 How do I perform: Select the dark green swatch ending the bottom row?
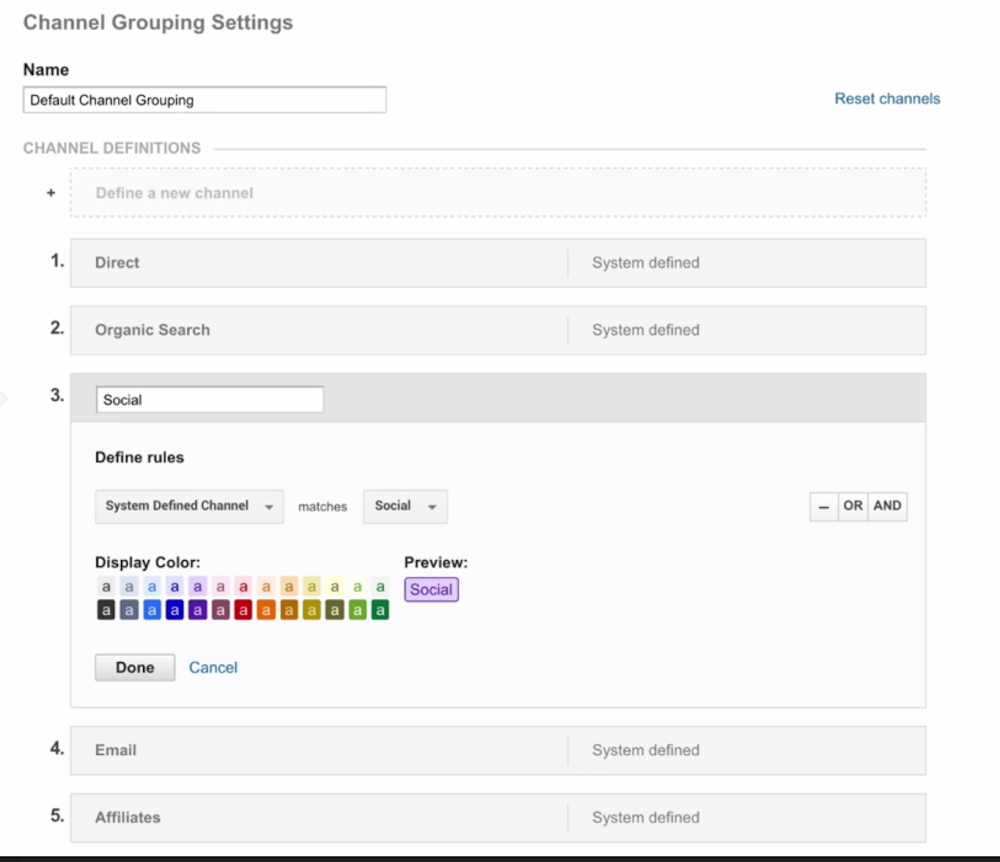point(380,610)
